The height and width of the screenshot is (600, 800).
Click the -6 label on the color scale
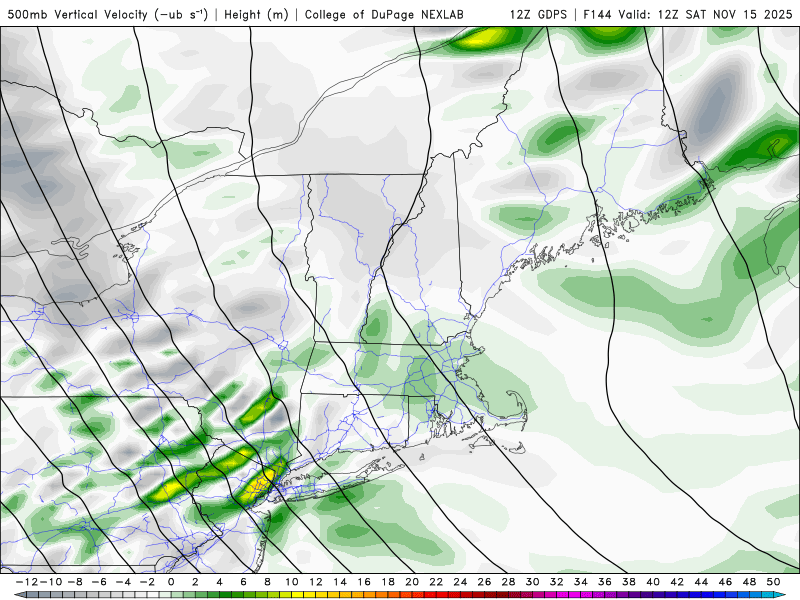pos(99,582)
